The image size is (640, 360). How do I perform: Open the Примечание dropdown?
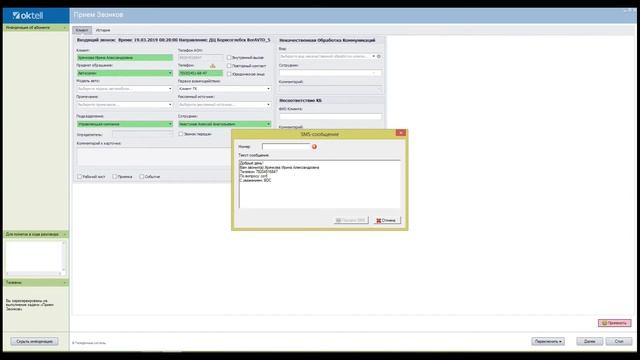pos(124,104)
